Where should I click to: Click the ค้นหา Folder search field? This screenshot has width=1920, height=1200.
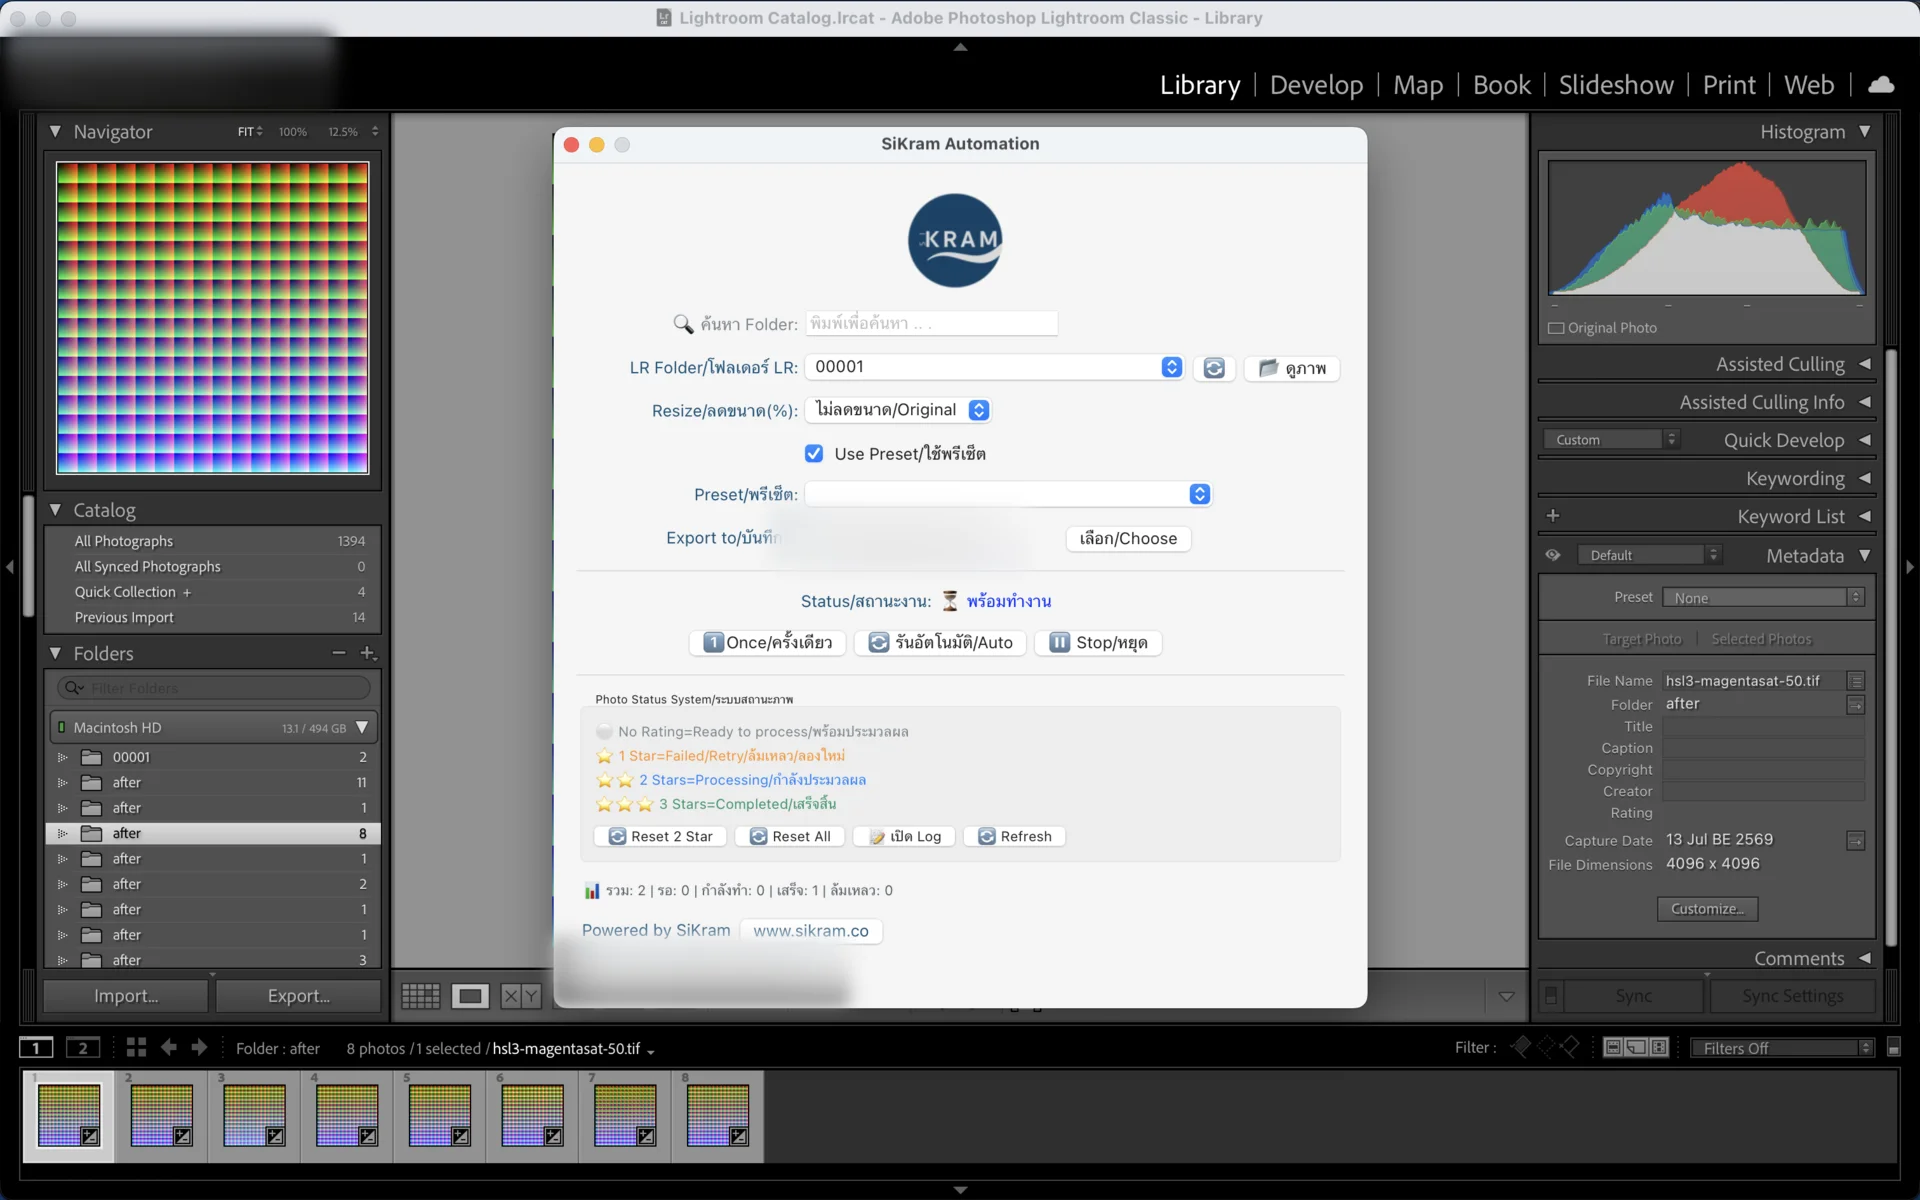[931, 323]
